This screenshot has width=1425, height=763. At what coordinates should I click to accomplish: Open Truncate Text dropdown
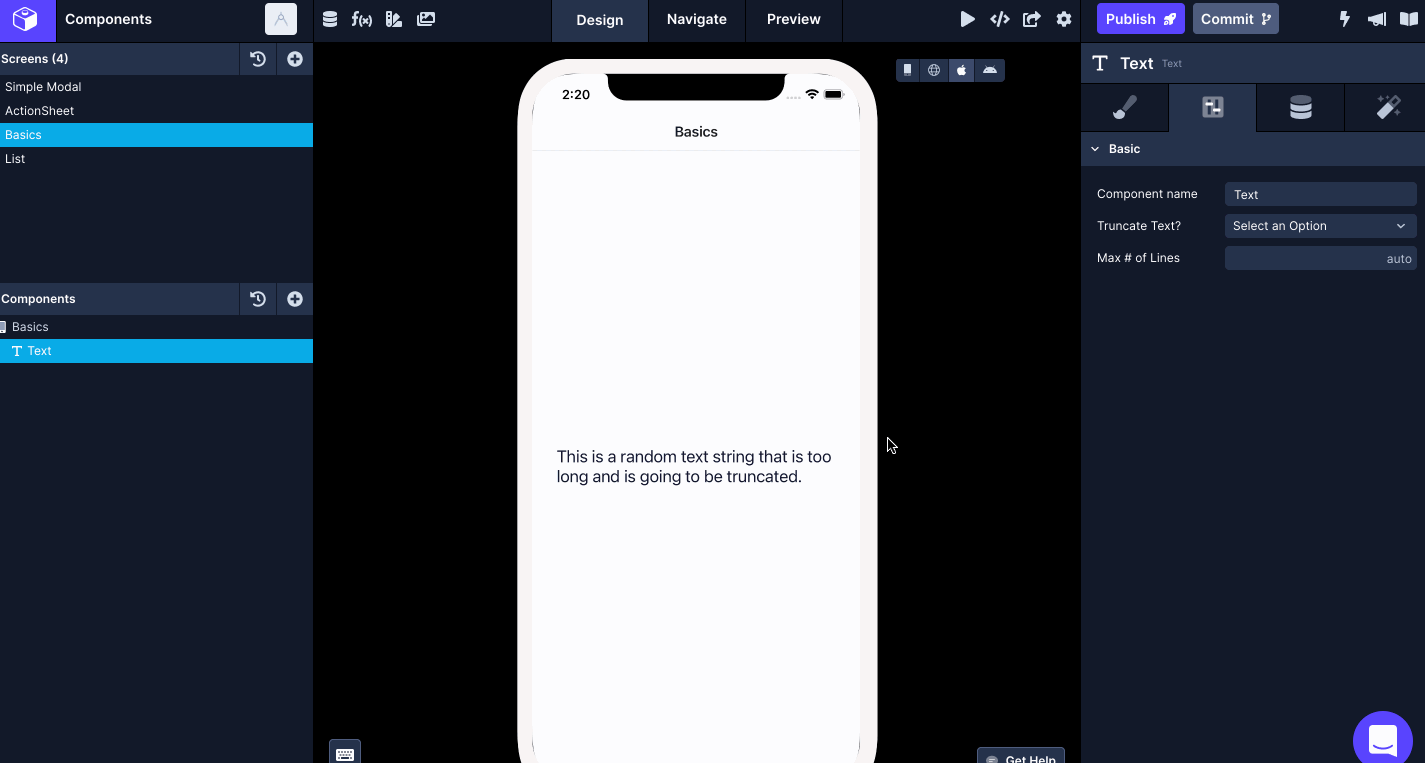1320,226
